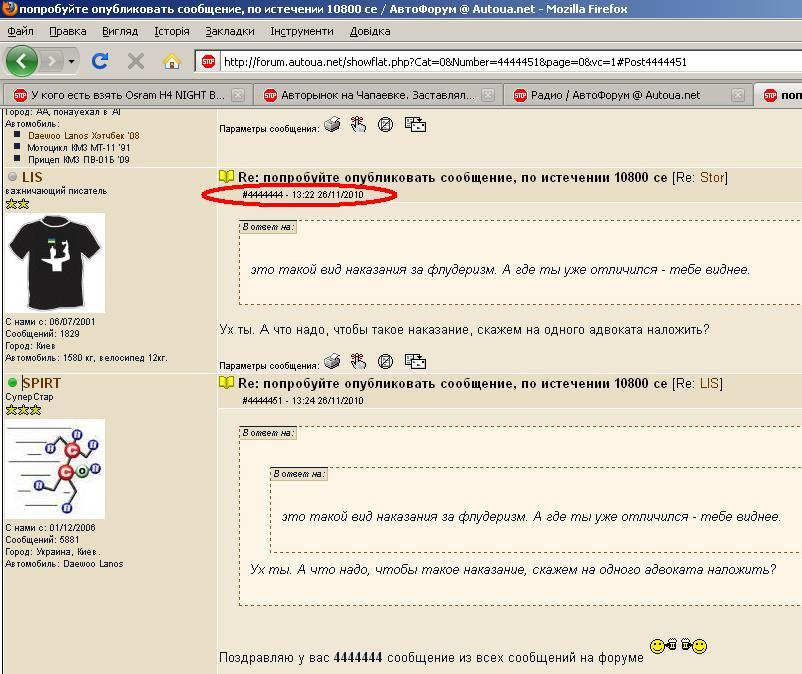Open the browser home page
The image size is (802, 674).
click(172, 62)
